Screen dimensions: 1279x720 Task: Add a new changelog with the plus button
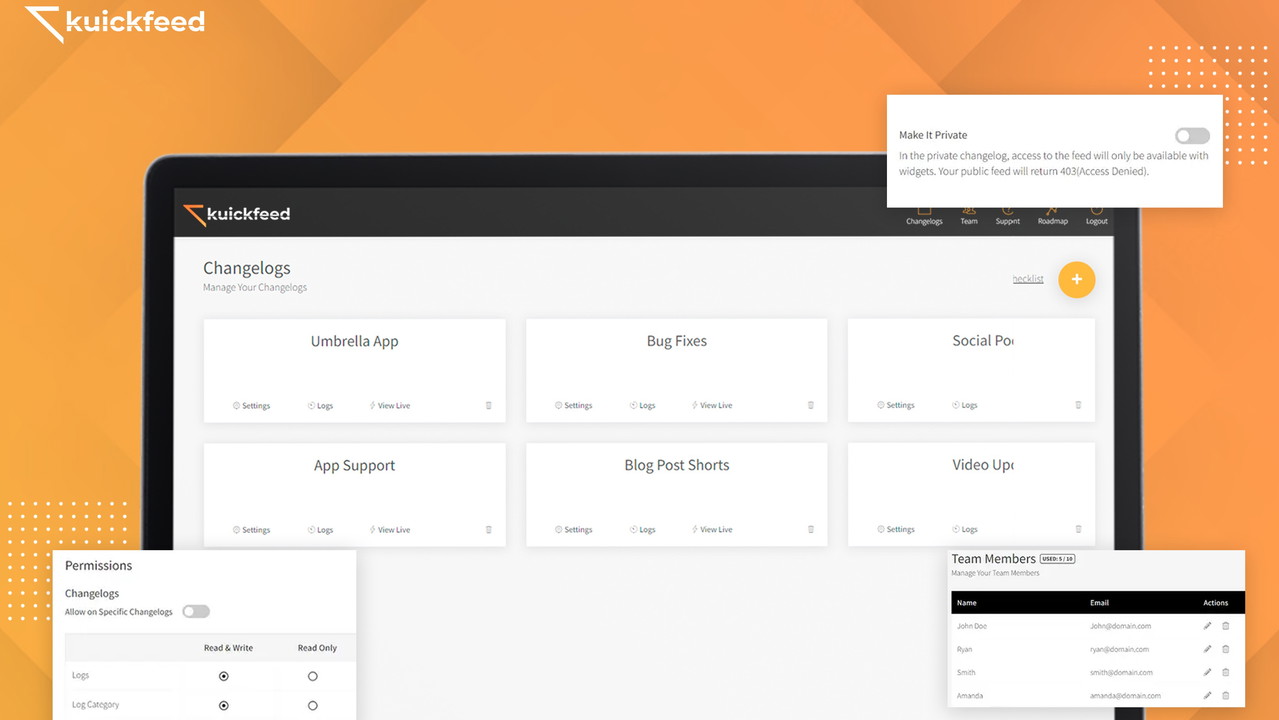(1077, 280)
